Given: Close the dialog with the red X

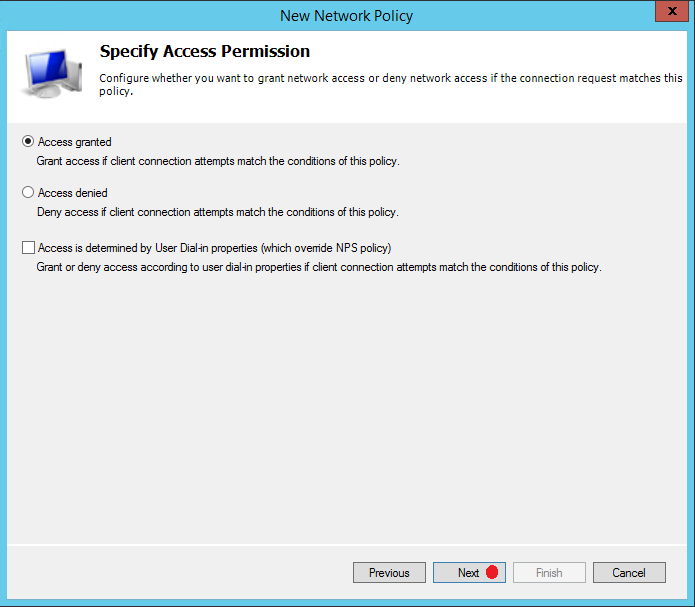Looking at the screenshot, I should pos(672,11).
